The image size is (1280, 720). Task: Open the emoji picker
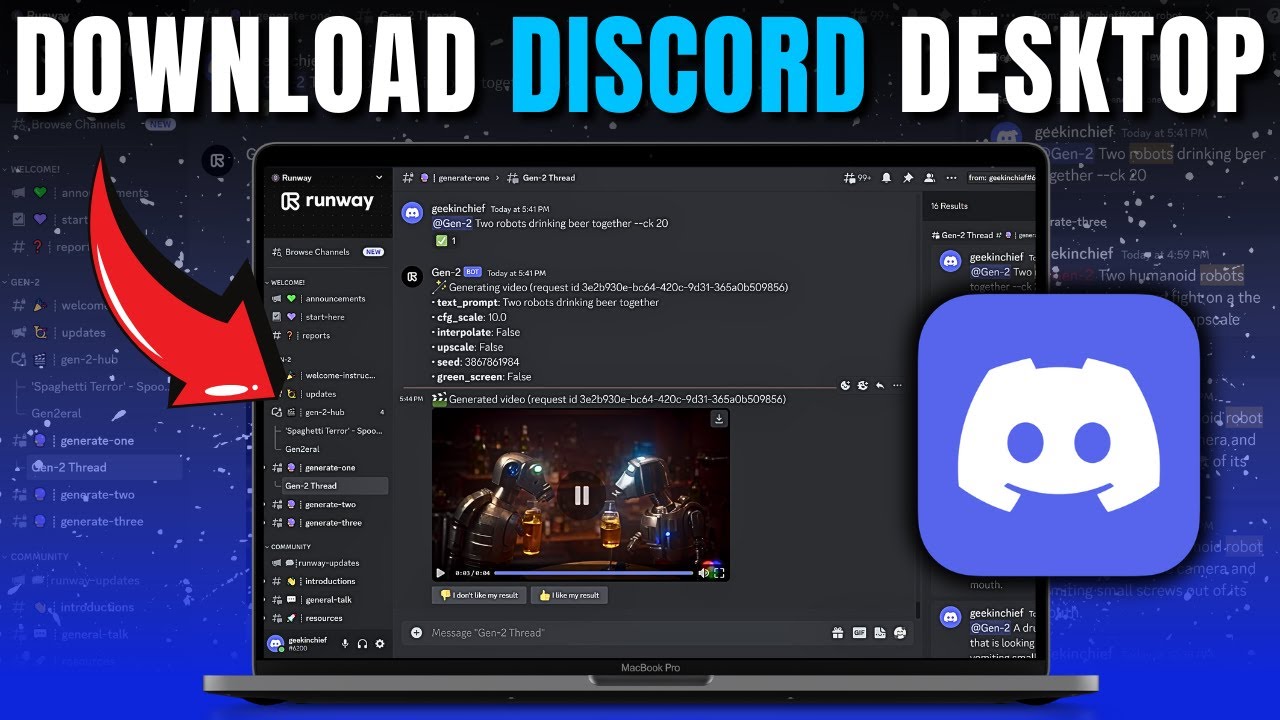(900, 632)
